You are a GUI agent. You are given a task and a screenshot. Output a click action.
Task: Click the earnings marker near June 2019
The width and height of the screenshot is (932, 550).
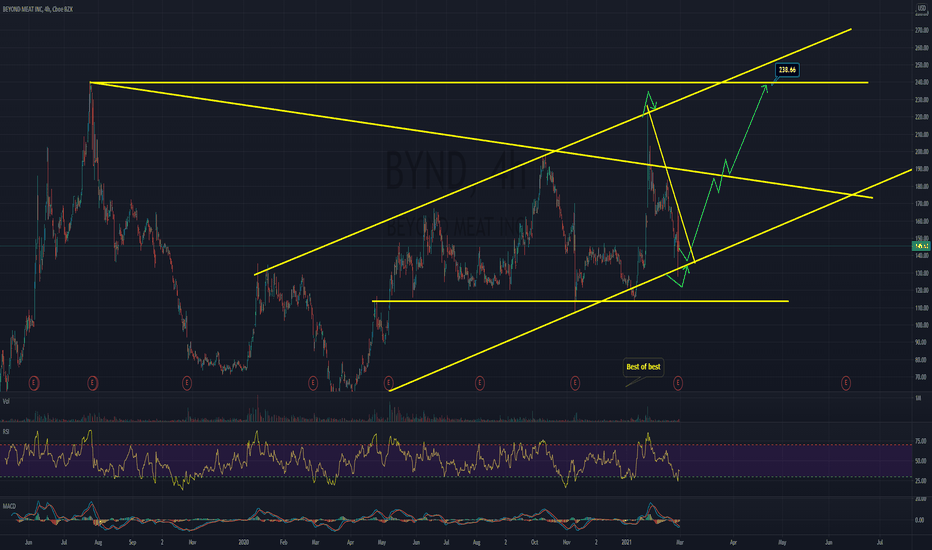pyautogui.click(x=34, y=384)
